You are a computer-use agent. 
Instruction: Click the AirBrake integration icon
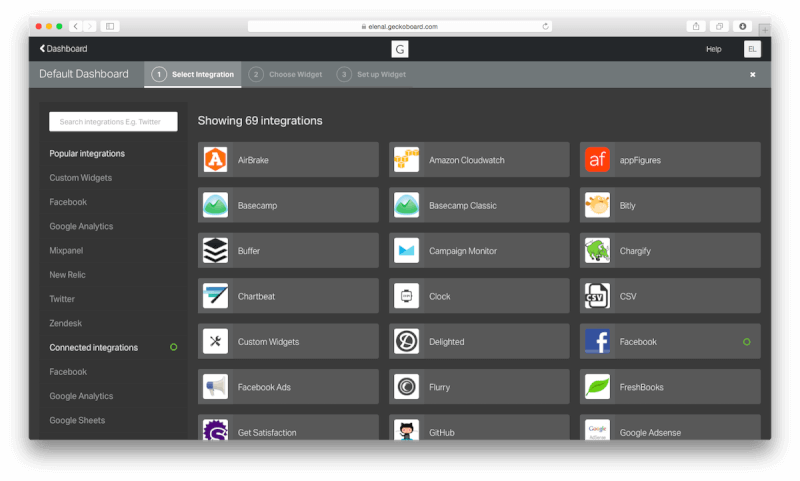[x=215, y=160]
